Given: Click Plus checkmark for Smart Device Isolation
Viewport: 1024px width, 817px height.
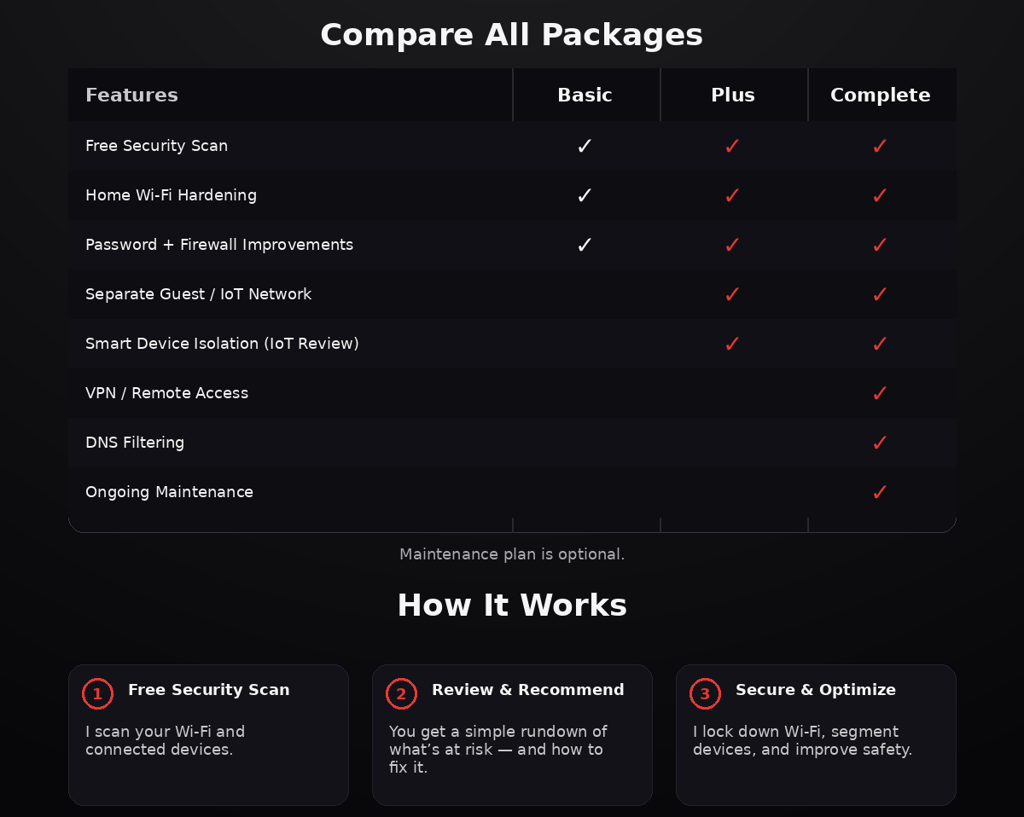Looking at the screenshot, I should [x=732, y=344].
